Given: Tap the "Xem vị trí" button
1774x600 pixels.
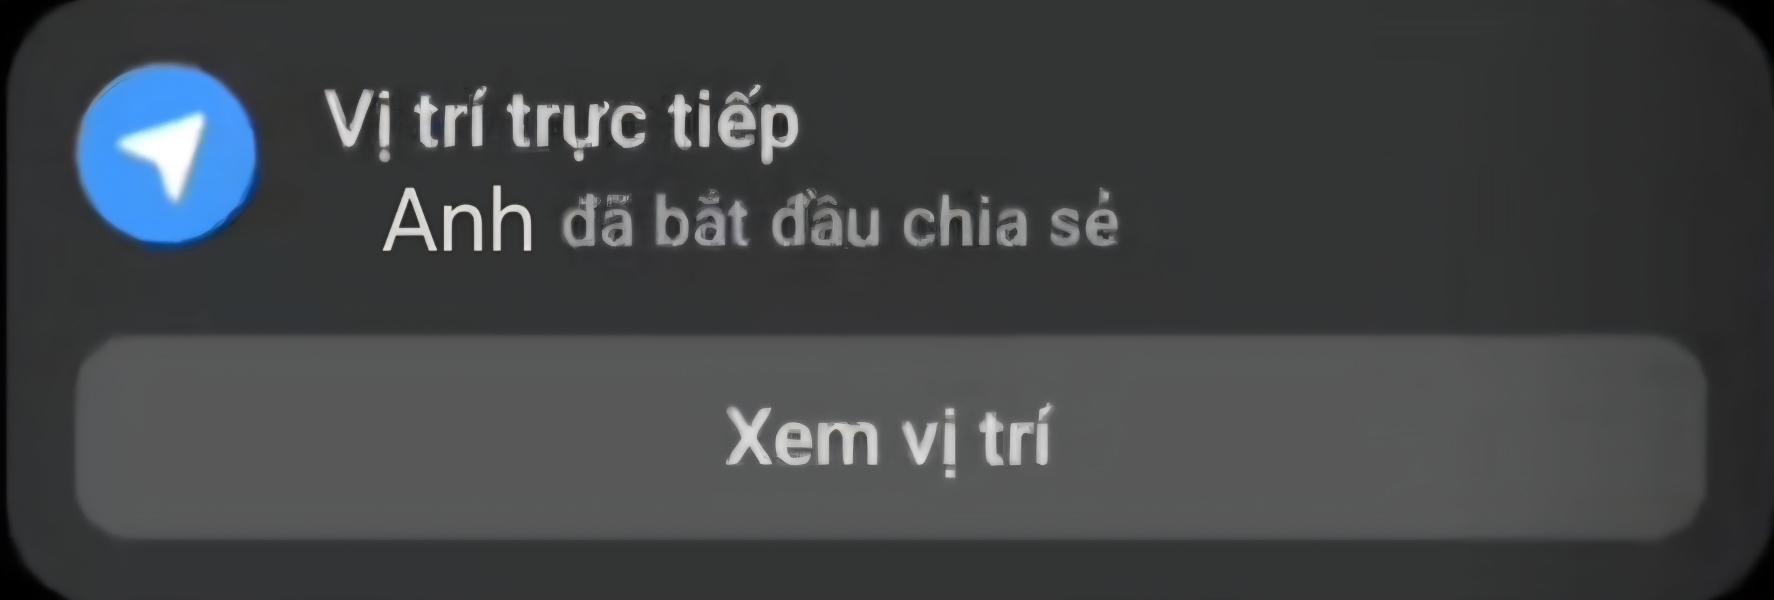Looking at the screenshot, I should click(890, 437).
